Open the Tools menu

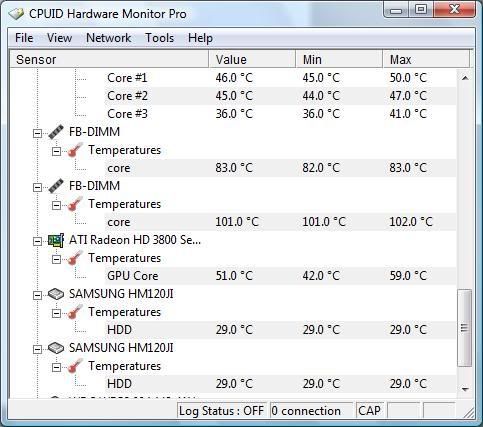pos(159,38)
